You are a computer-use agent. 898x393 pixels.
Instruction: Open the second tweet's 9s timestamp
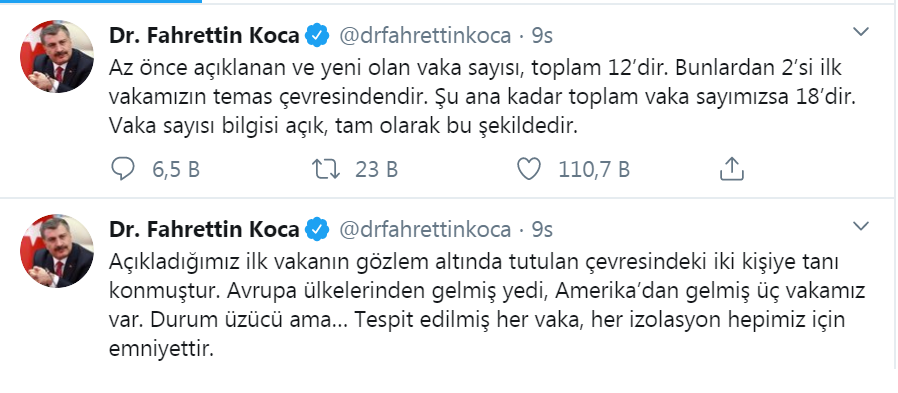coord(542,229)
